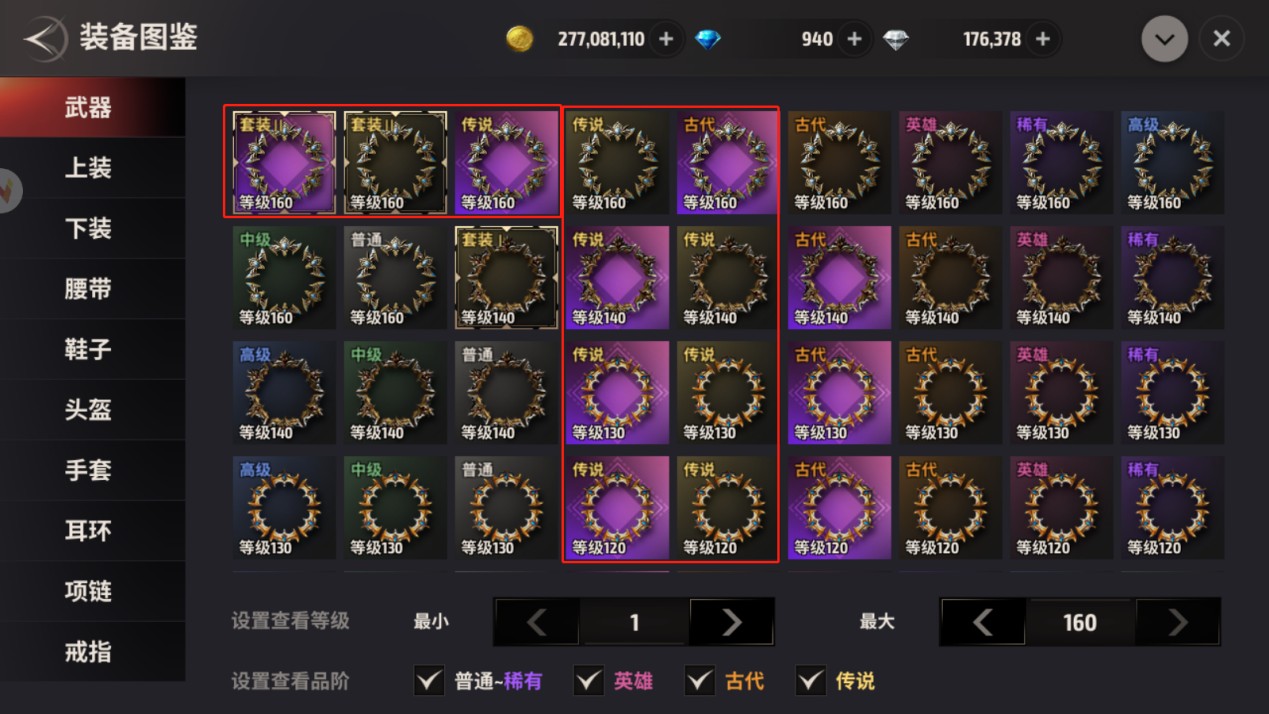Select the 中级 等级160 equipment icon
This screenshot has width=1269, height=714.
coord(284,277)
